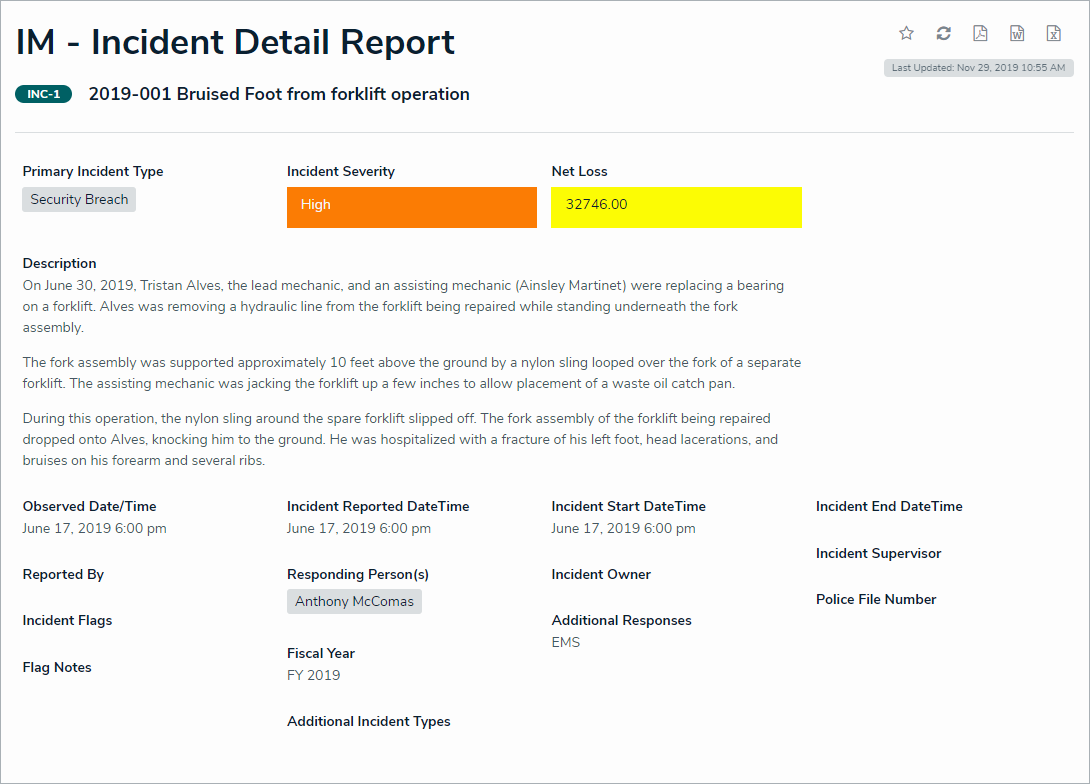Click the INC-1 identifier badge

point(43,94)
